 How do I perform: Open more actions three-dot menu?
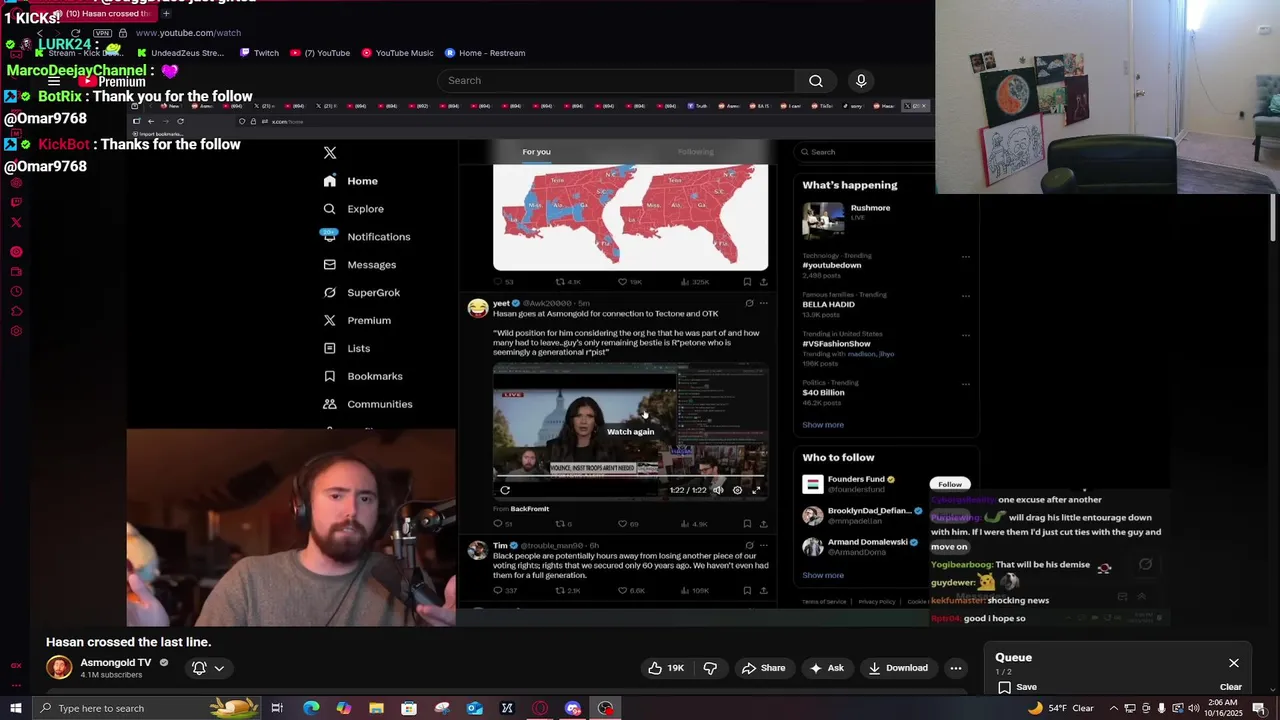[x=956, y=668]
